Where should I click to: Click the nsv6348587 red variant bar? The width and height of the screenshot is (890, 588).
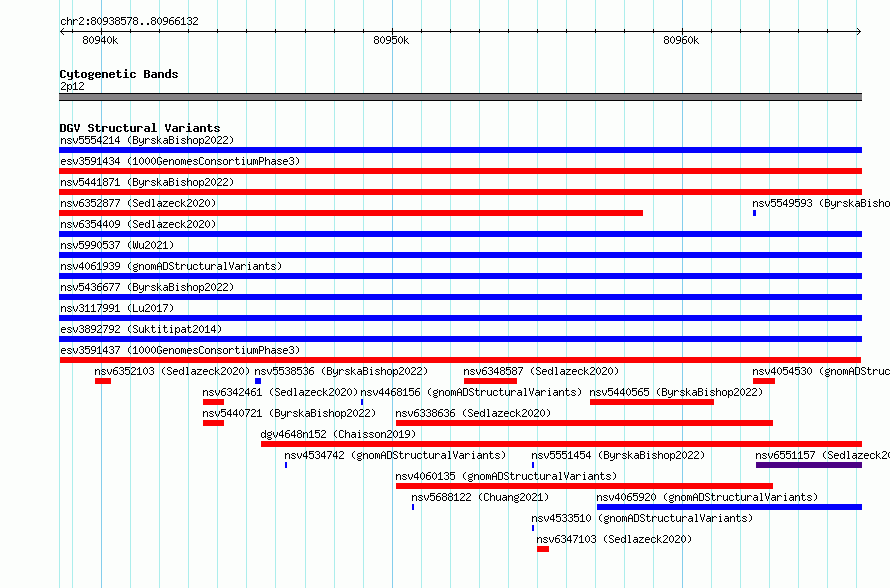click(x=490, y=381)
